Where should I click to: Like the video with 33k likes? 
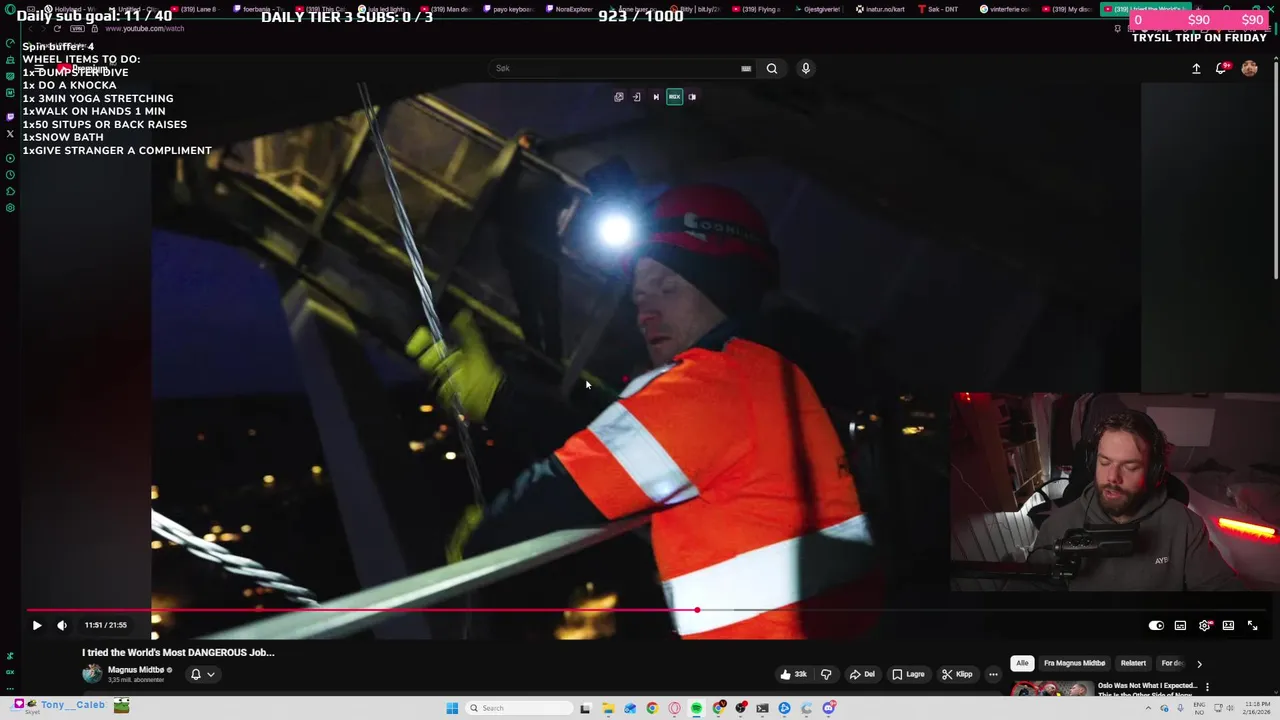[793, 674]
